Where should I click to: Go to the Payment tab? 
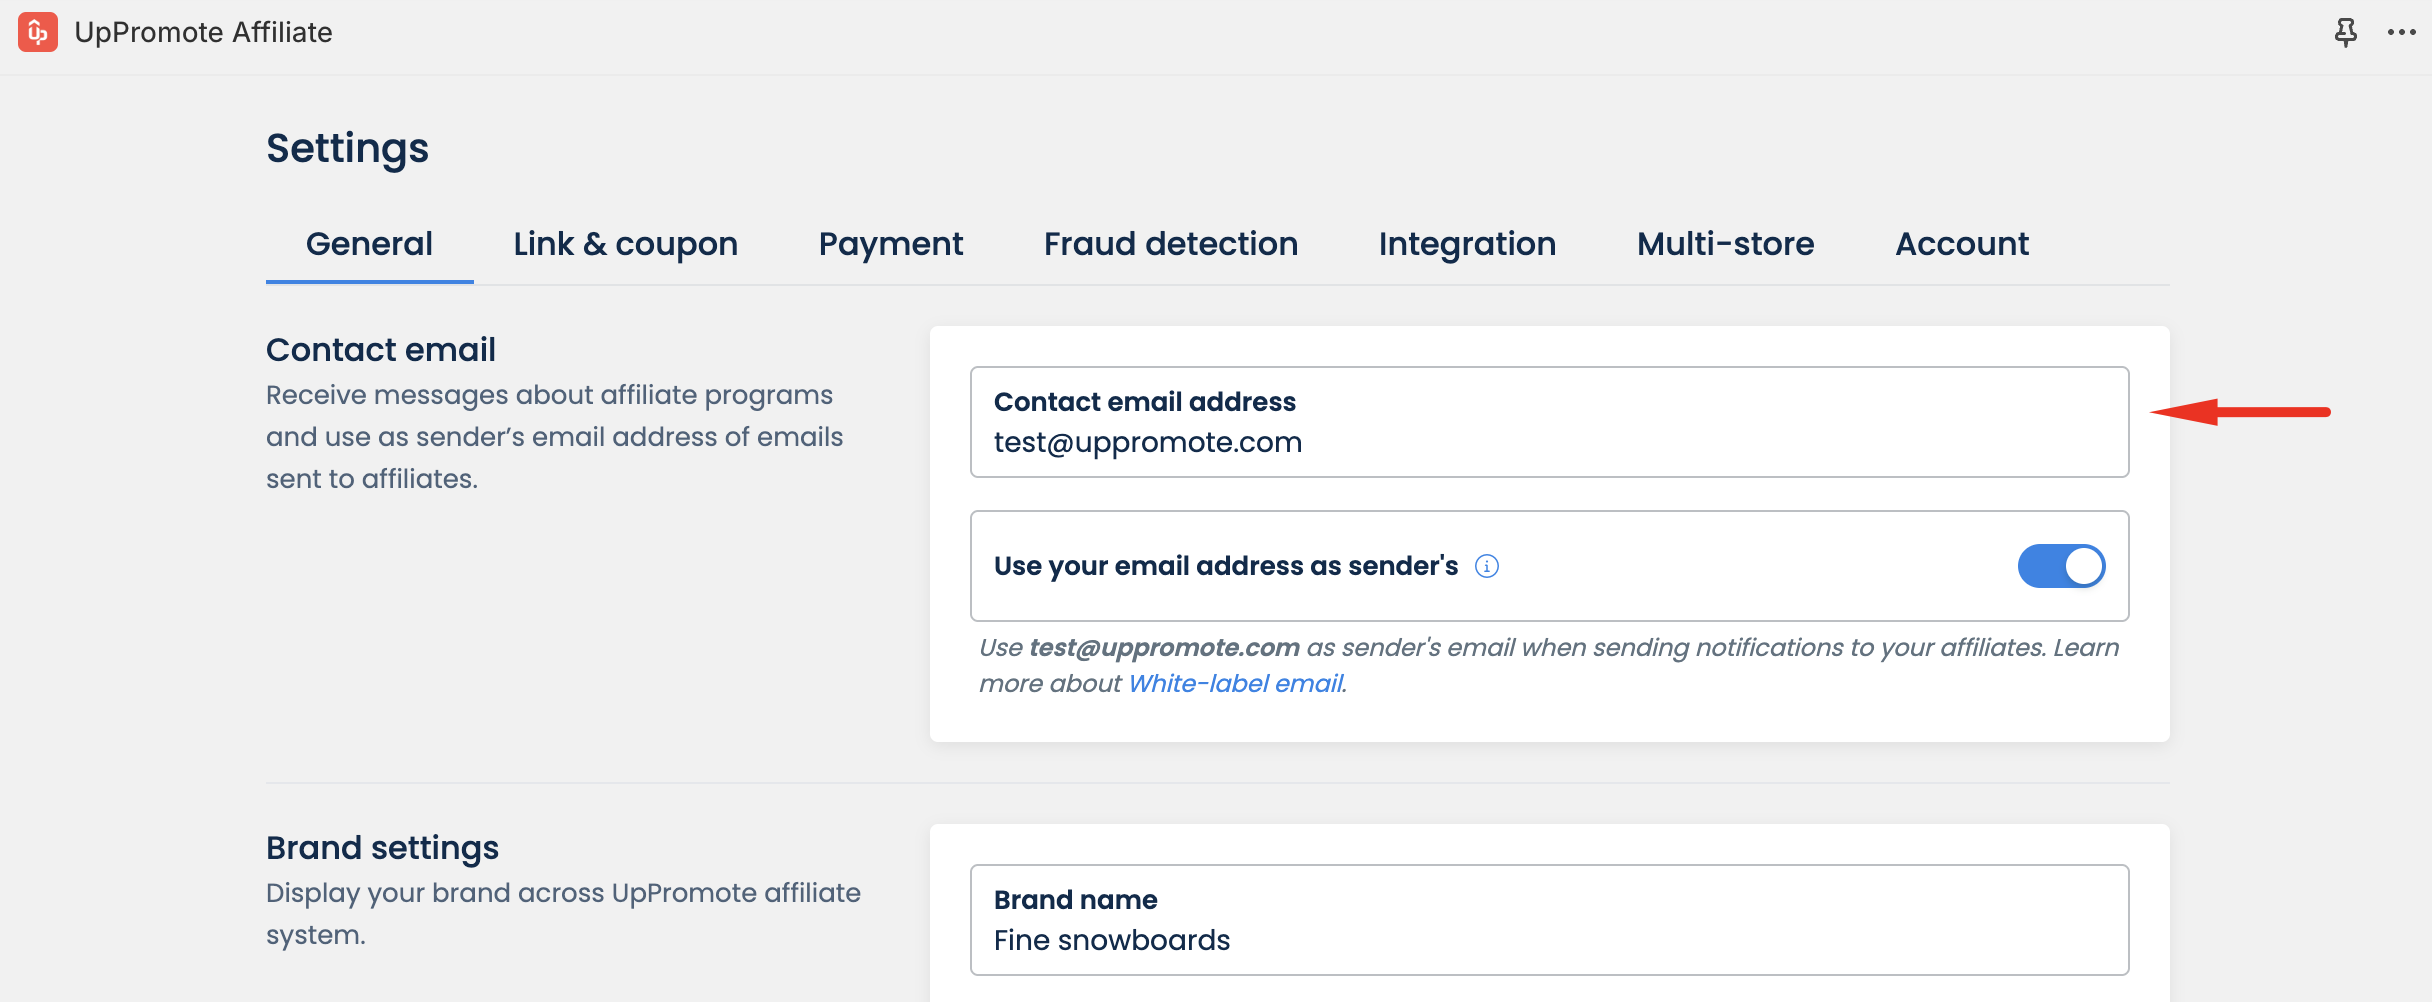890,244
